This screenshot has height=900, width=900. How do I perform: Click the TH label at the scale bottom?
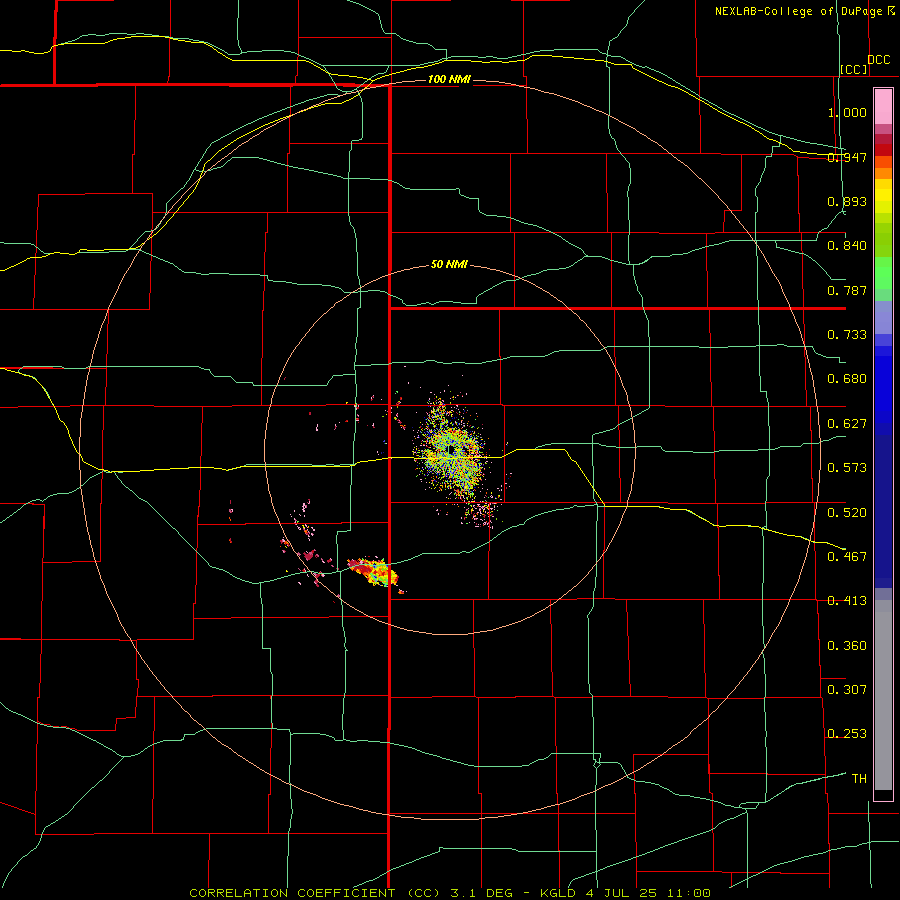[x=859, y=778]
